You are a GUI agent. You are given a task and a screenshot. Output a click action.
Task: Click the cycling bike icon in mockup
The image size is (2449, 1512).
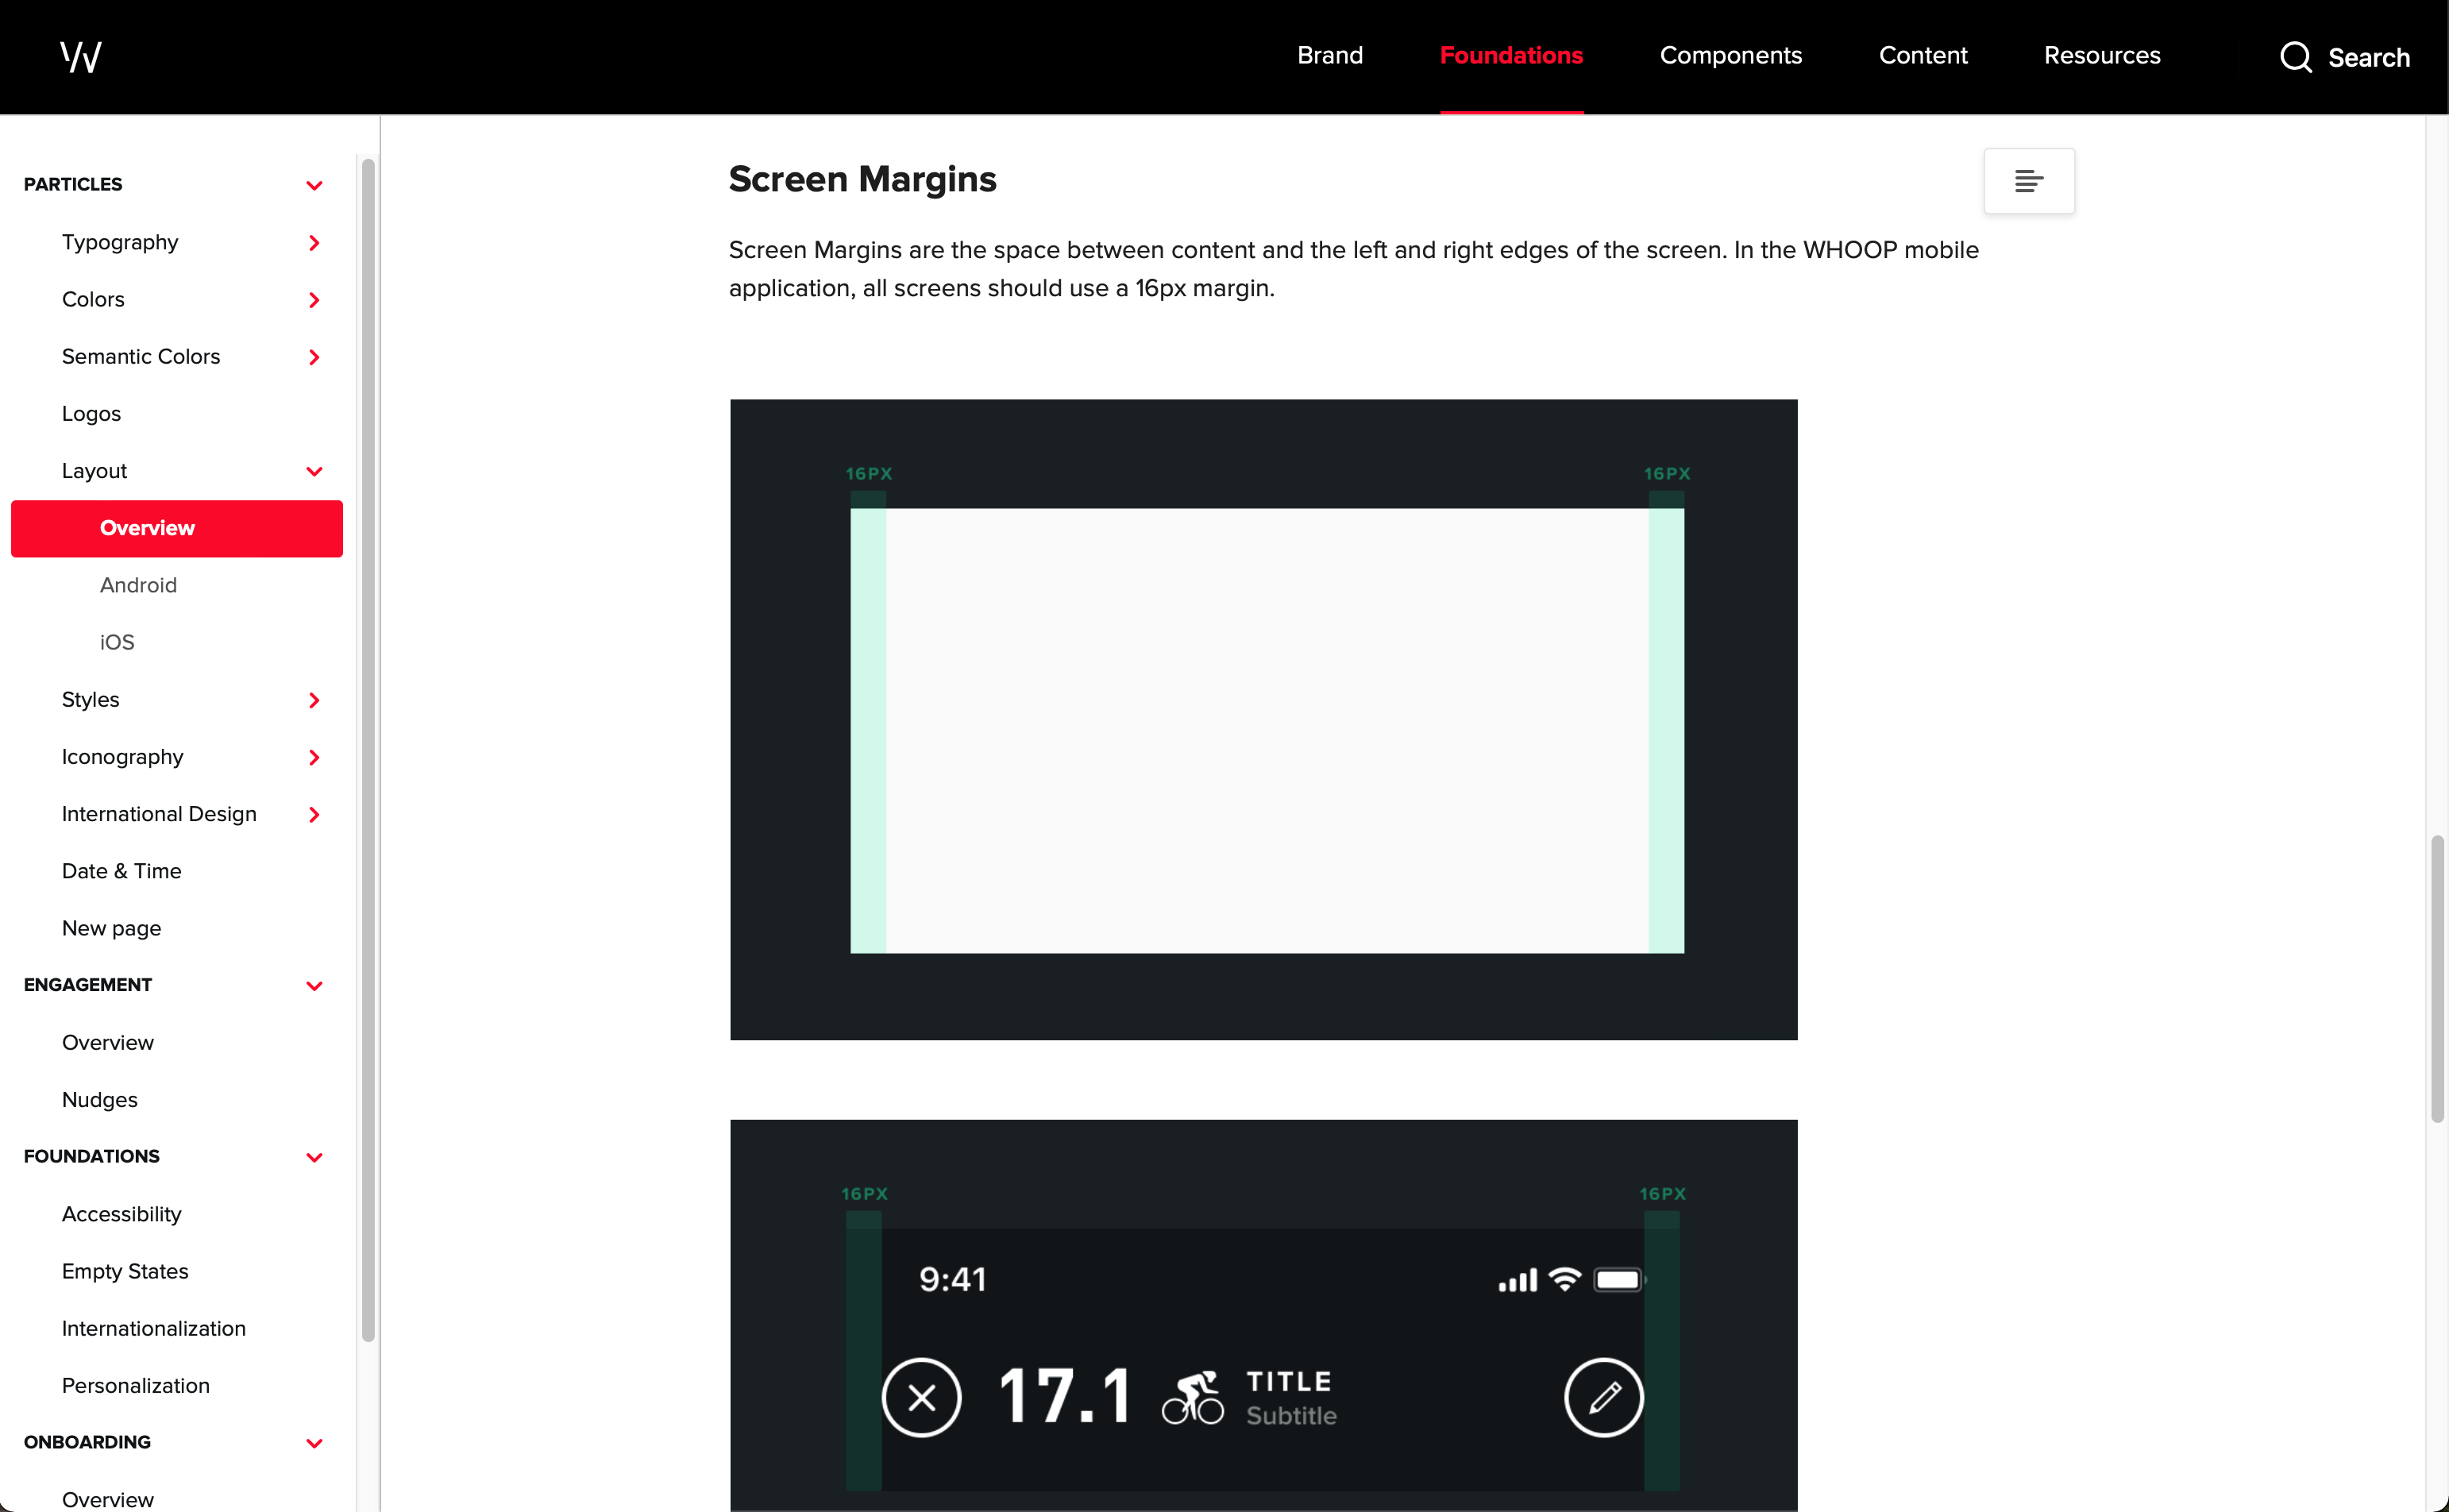click(1192, 1397)
